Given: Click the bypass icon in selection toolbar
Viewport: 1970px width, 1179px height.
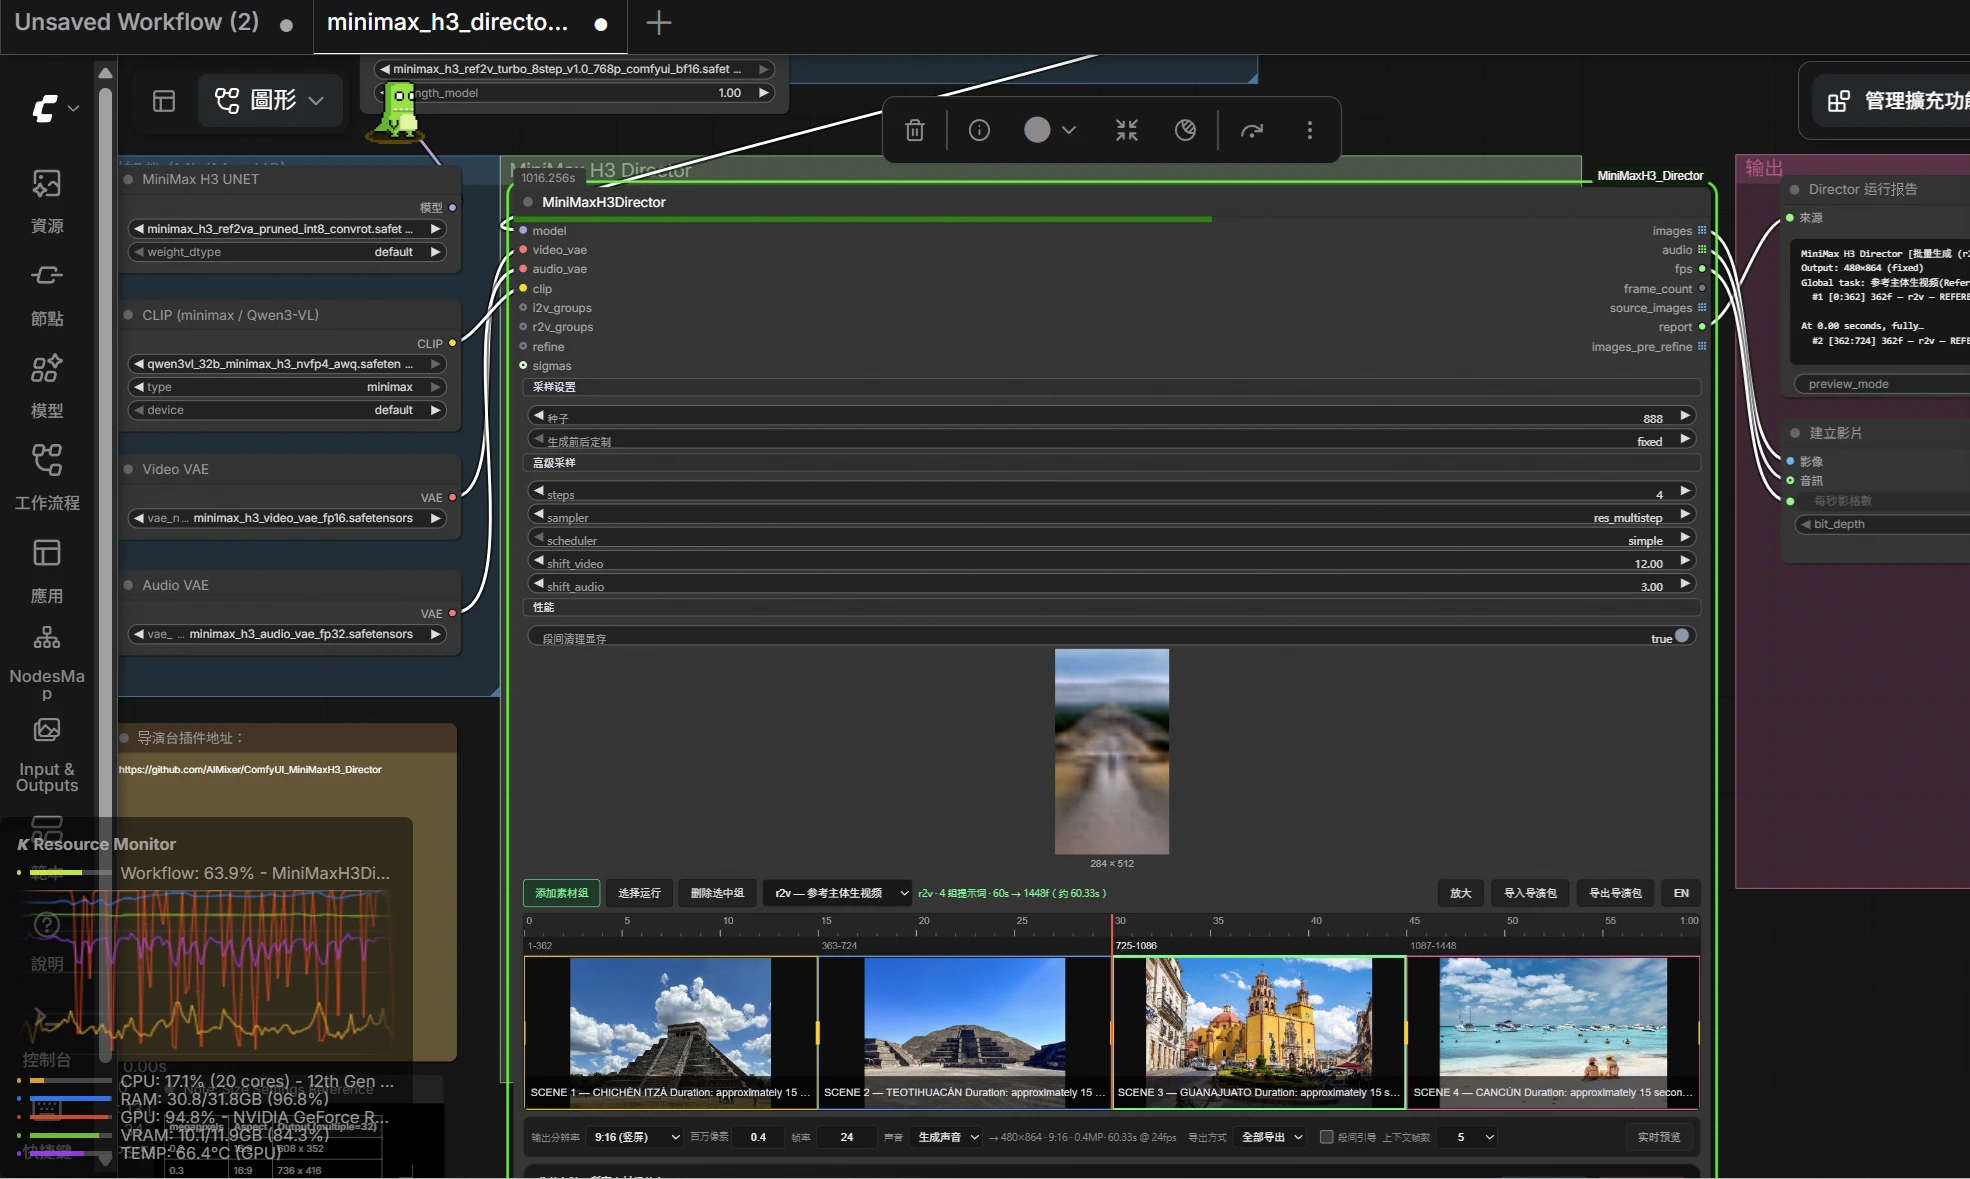Looking at the screenshot, I should [1185, 130].
